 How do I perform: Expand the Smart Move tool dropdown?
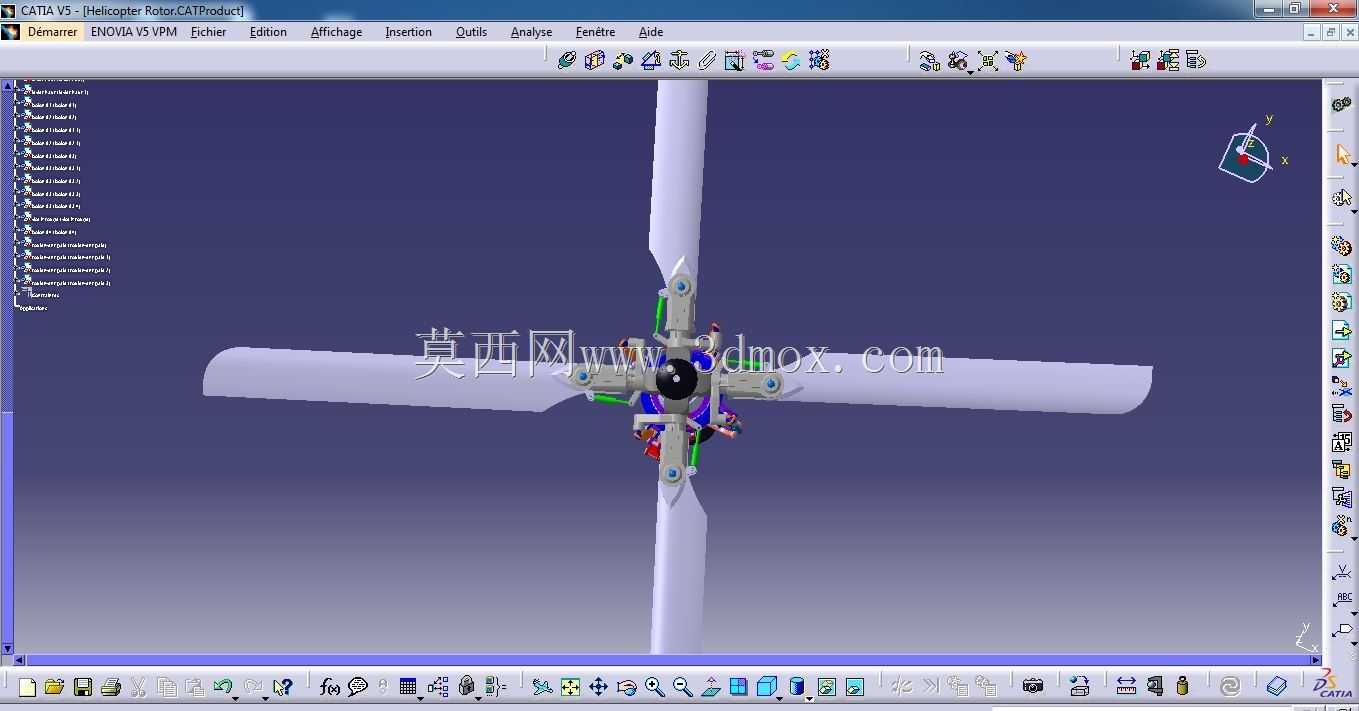[971, 72]
